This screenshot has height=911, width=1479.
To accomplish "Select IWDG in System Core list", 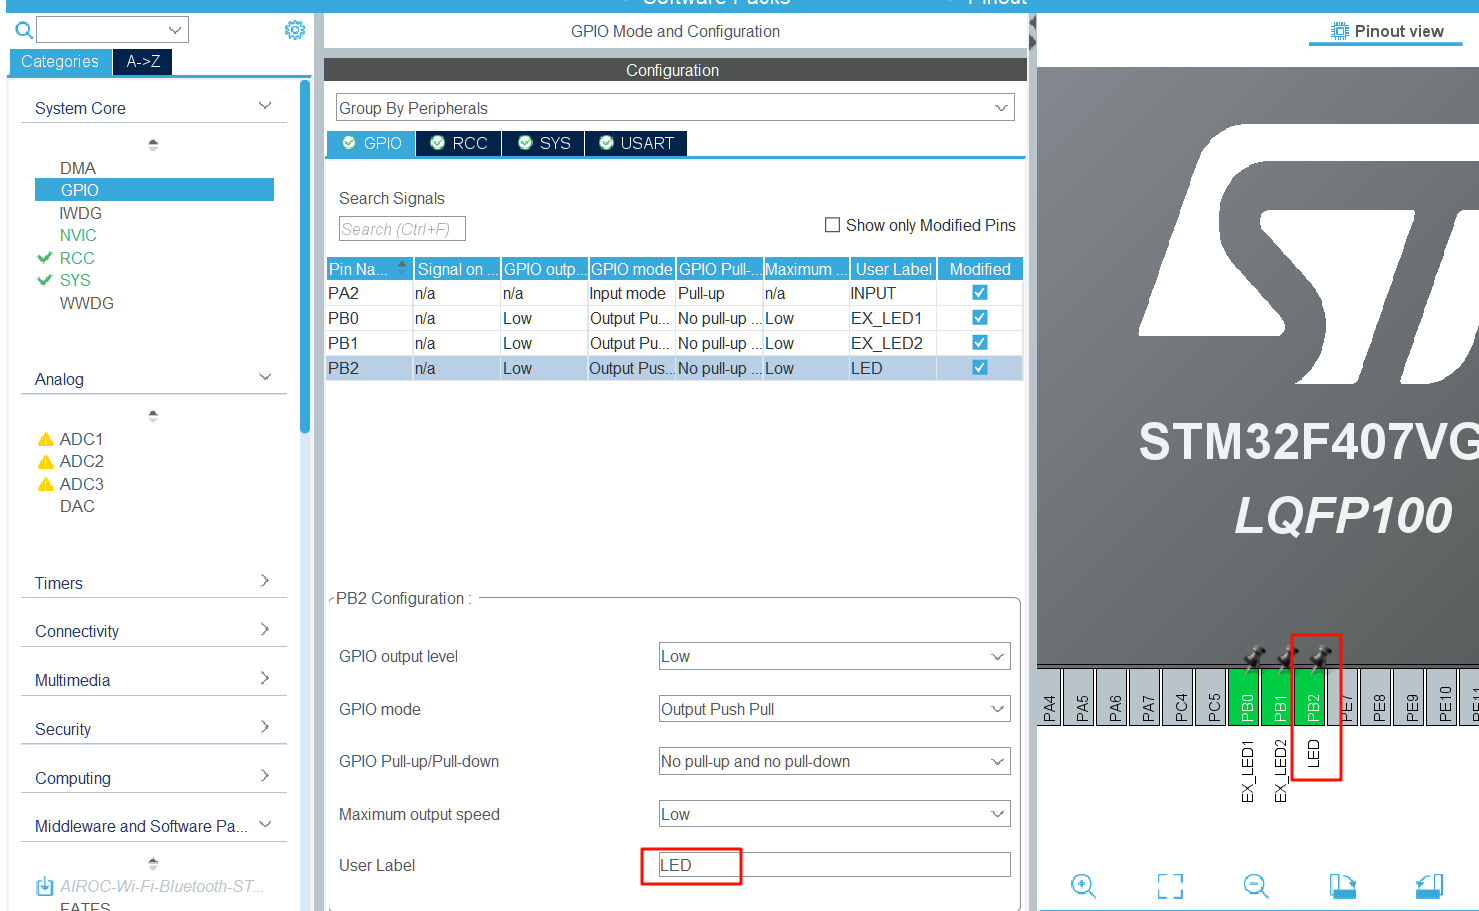I will coord(80,213).
